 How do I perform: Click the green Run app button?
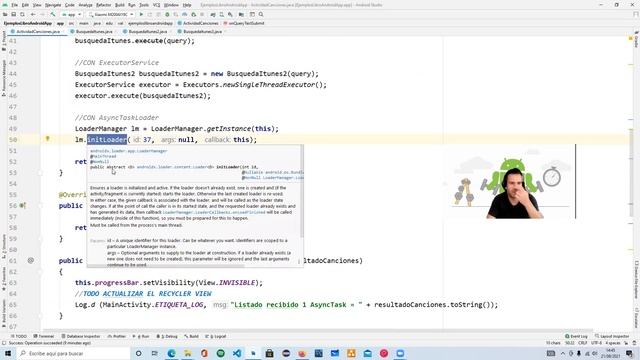(x=141, y=14)
